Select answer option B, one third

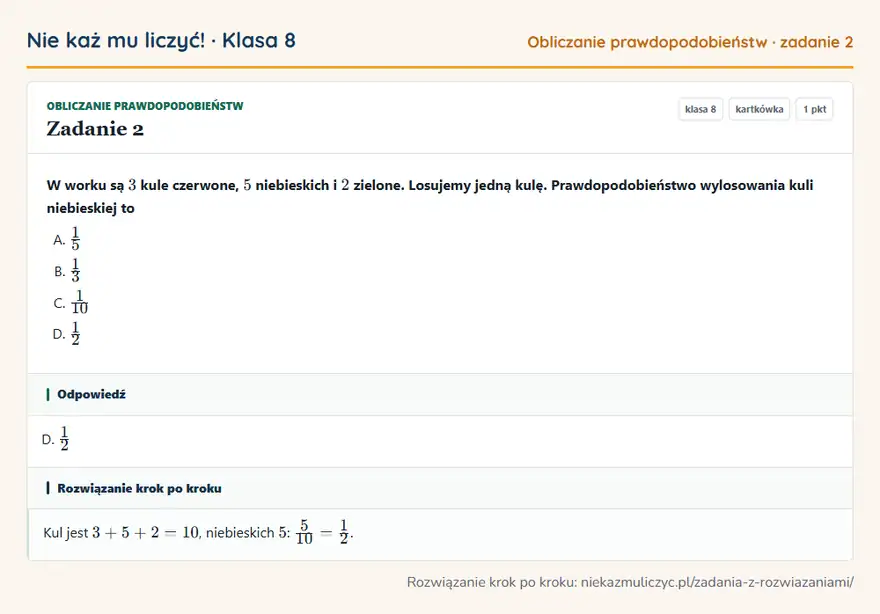coord(67,271)
